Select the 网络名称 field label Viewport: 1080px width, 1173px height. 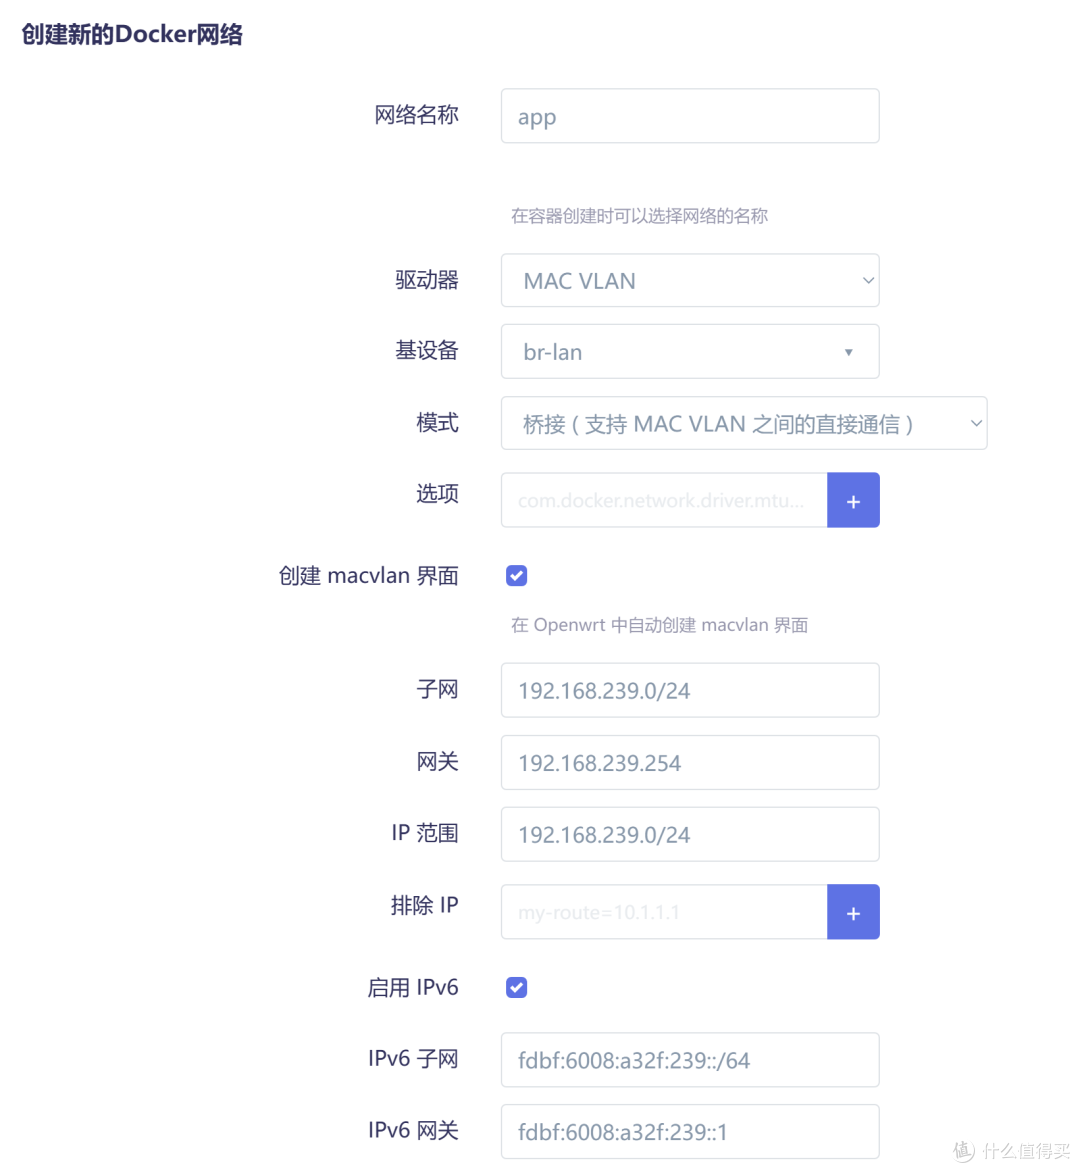[x=416, y=115]
